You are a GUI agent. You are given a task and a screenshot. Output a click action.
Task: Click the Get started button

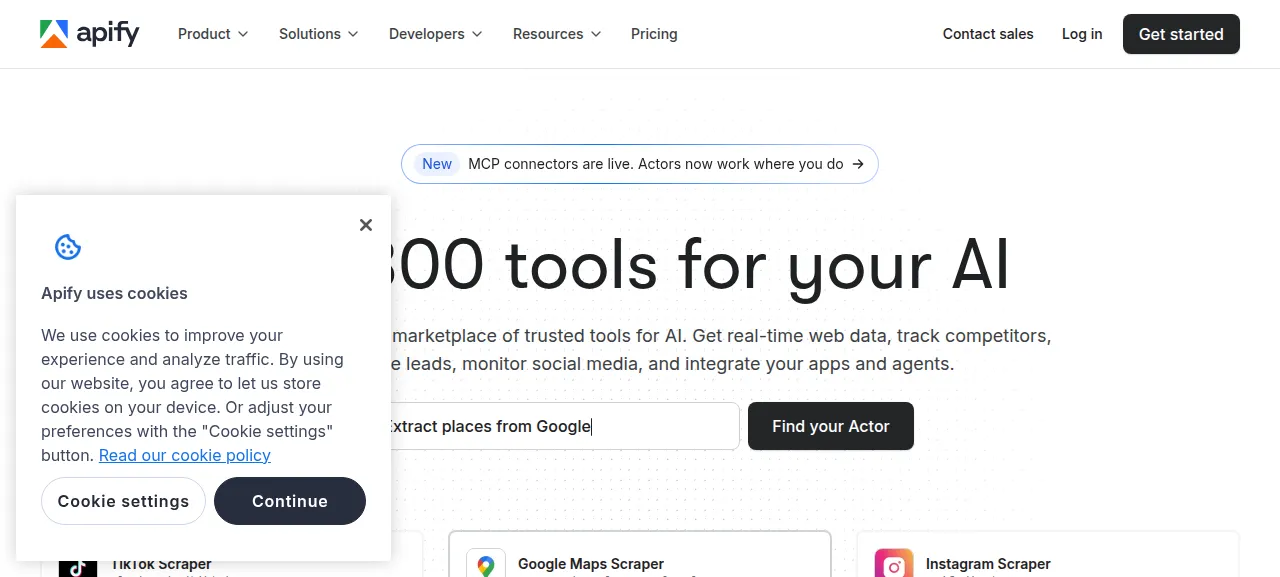(1181, 34)
